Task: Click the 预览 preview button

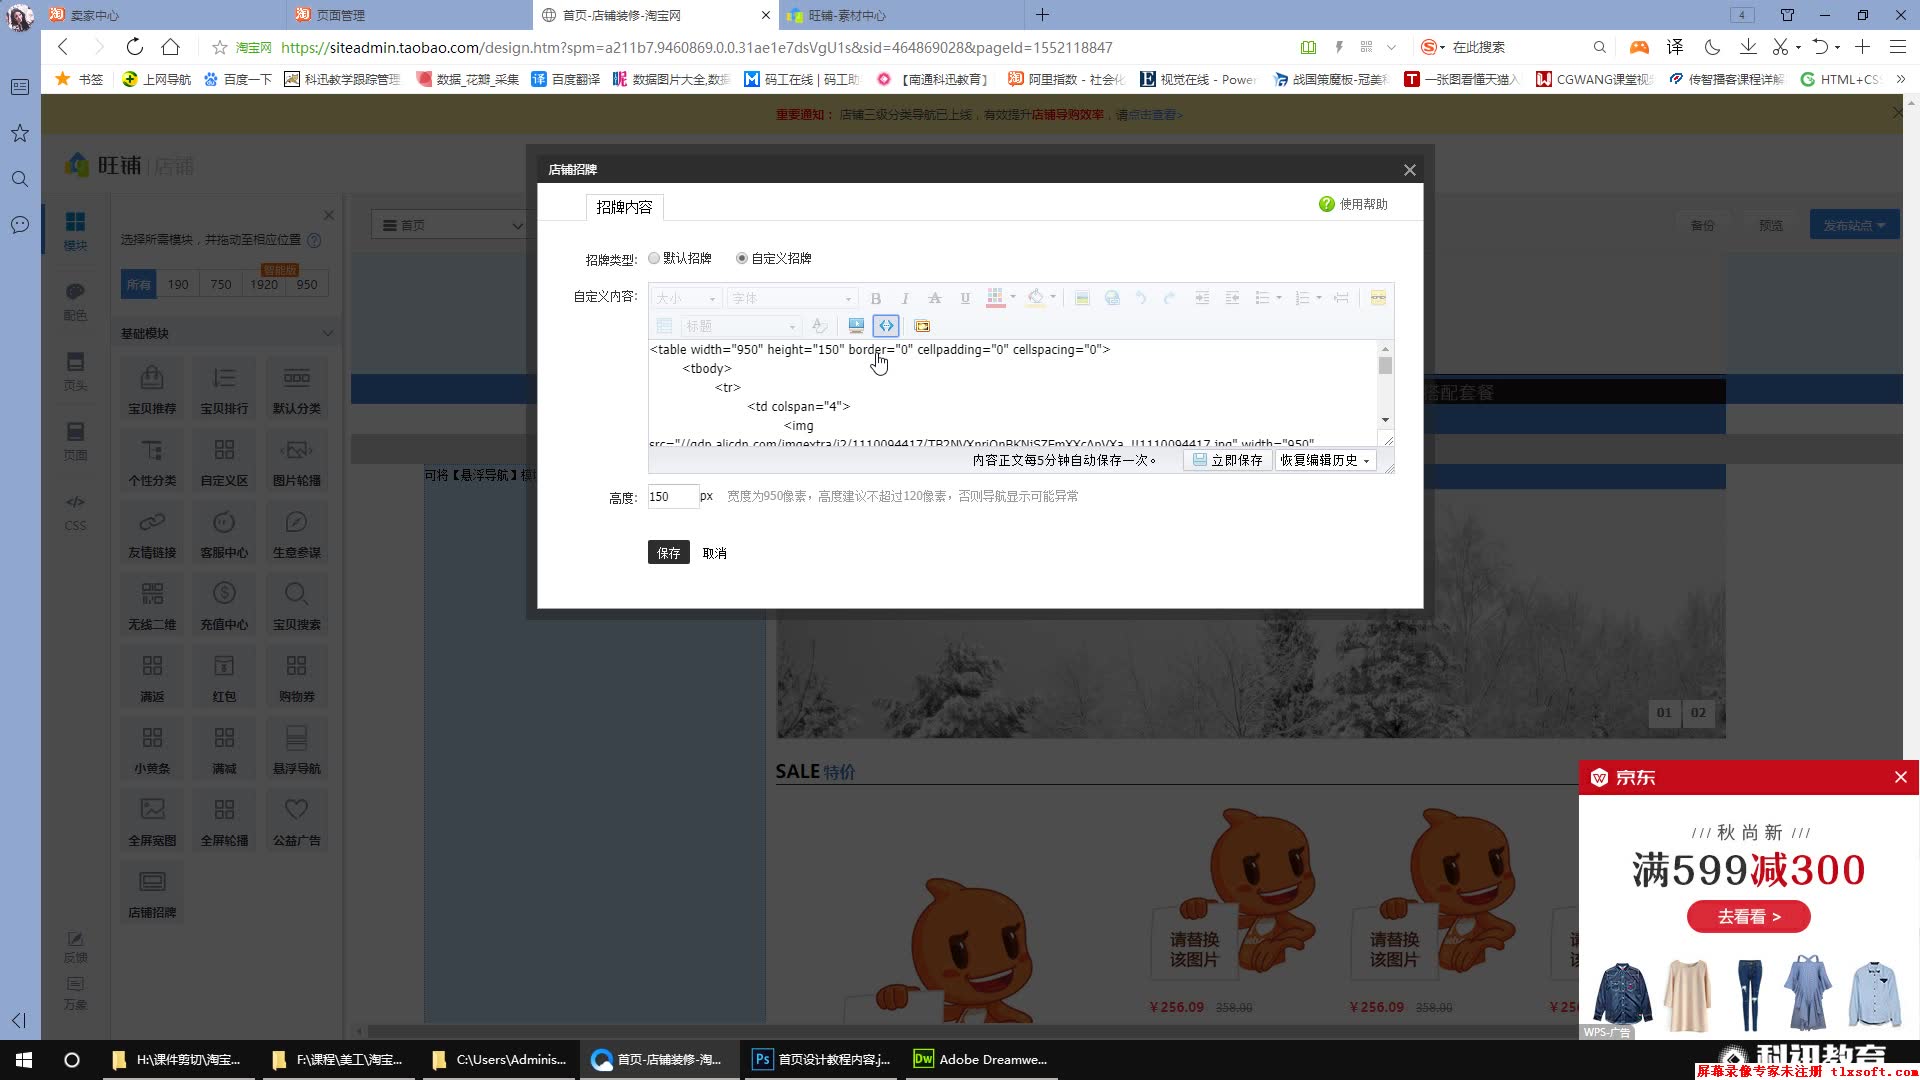Action: click(x=1771, y=225)
